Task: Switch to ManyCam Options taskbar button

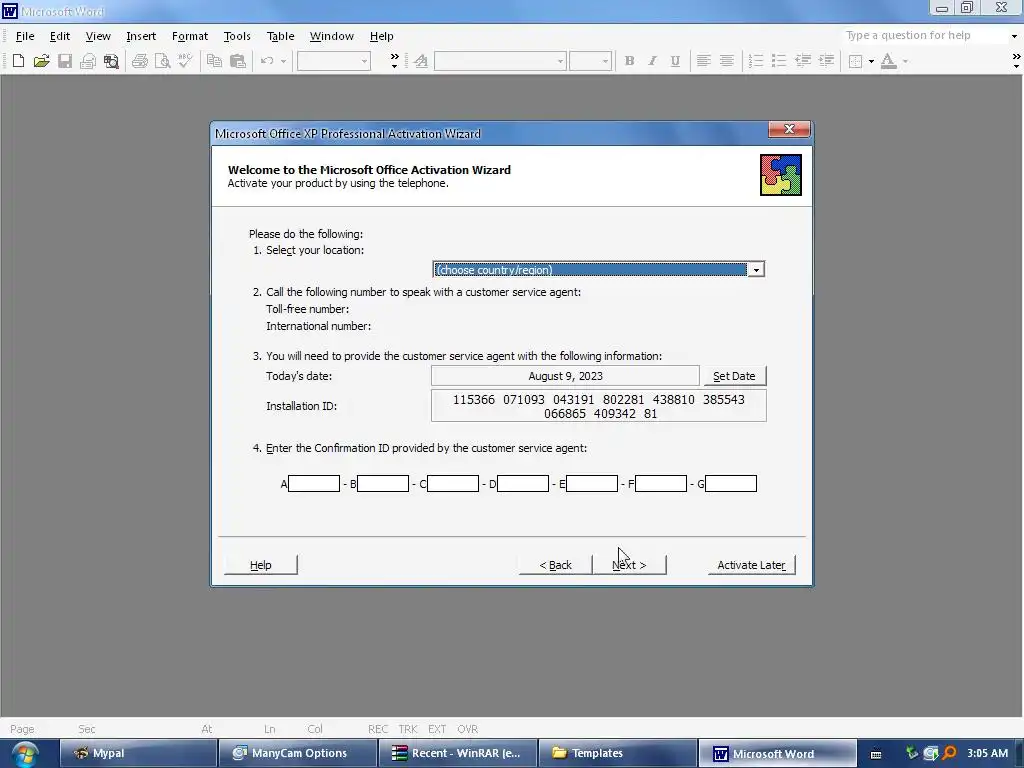Action: 298,754
